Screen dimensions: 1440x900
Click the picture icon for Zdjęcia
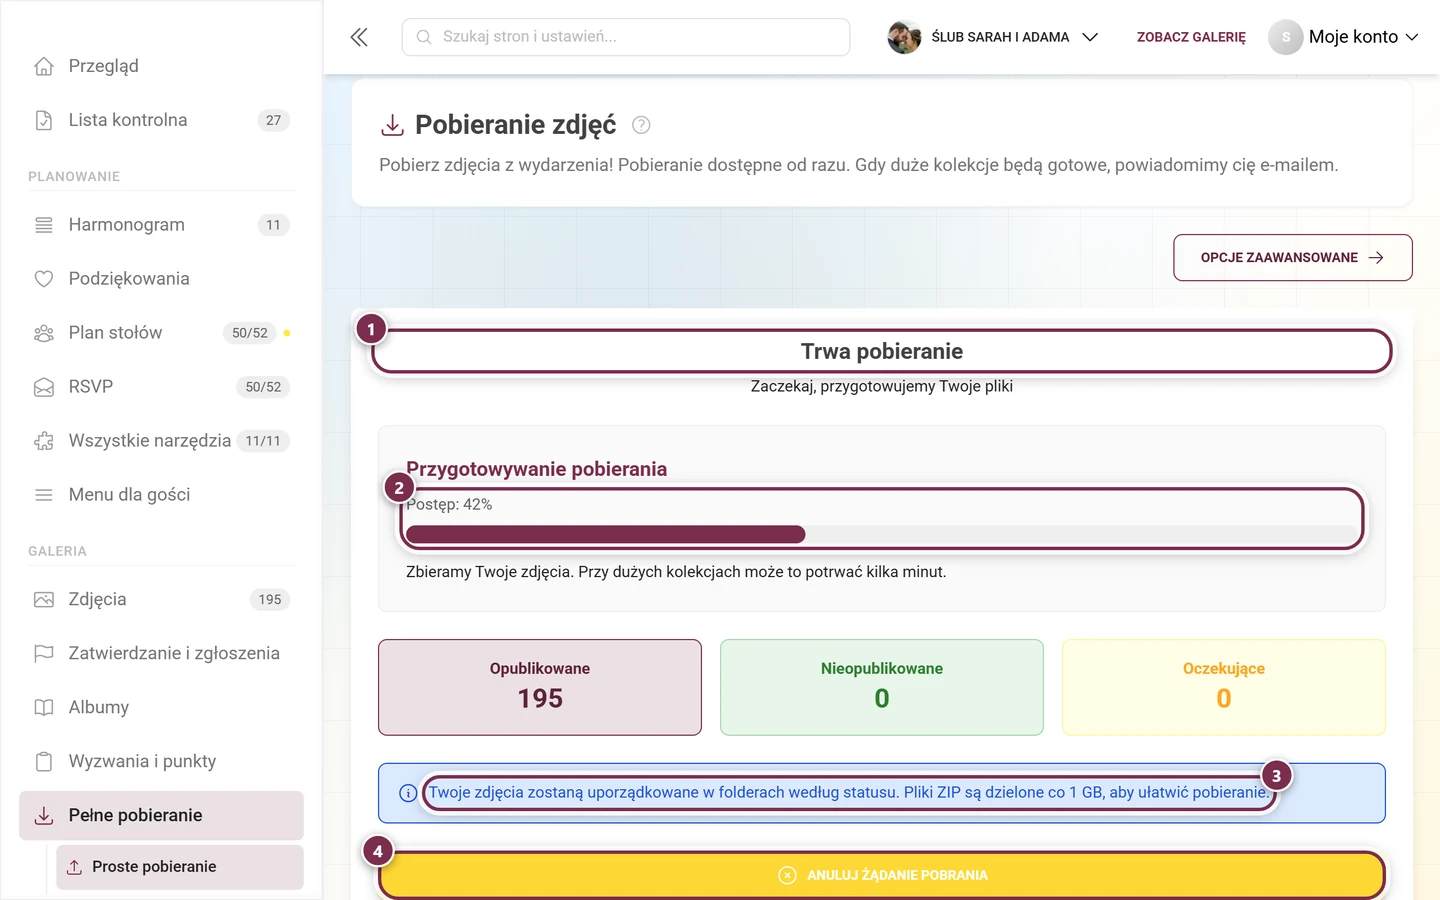tap(44, 600)
